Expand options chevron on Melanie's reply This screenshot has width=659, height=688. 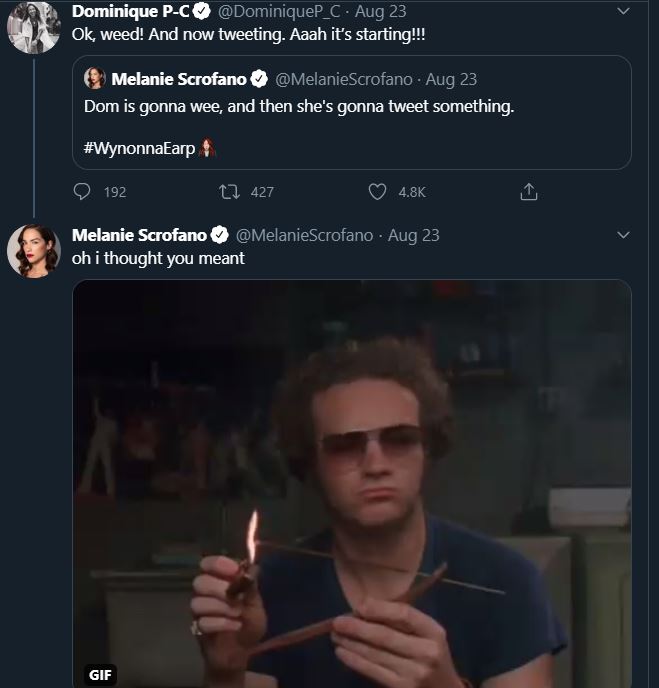tap(624, 235)
